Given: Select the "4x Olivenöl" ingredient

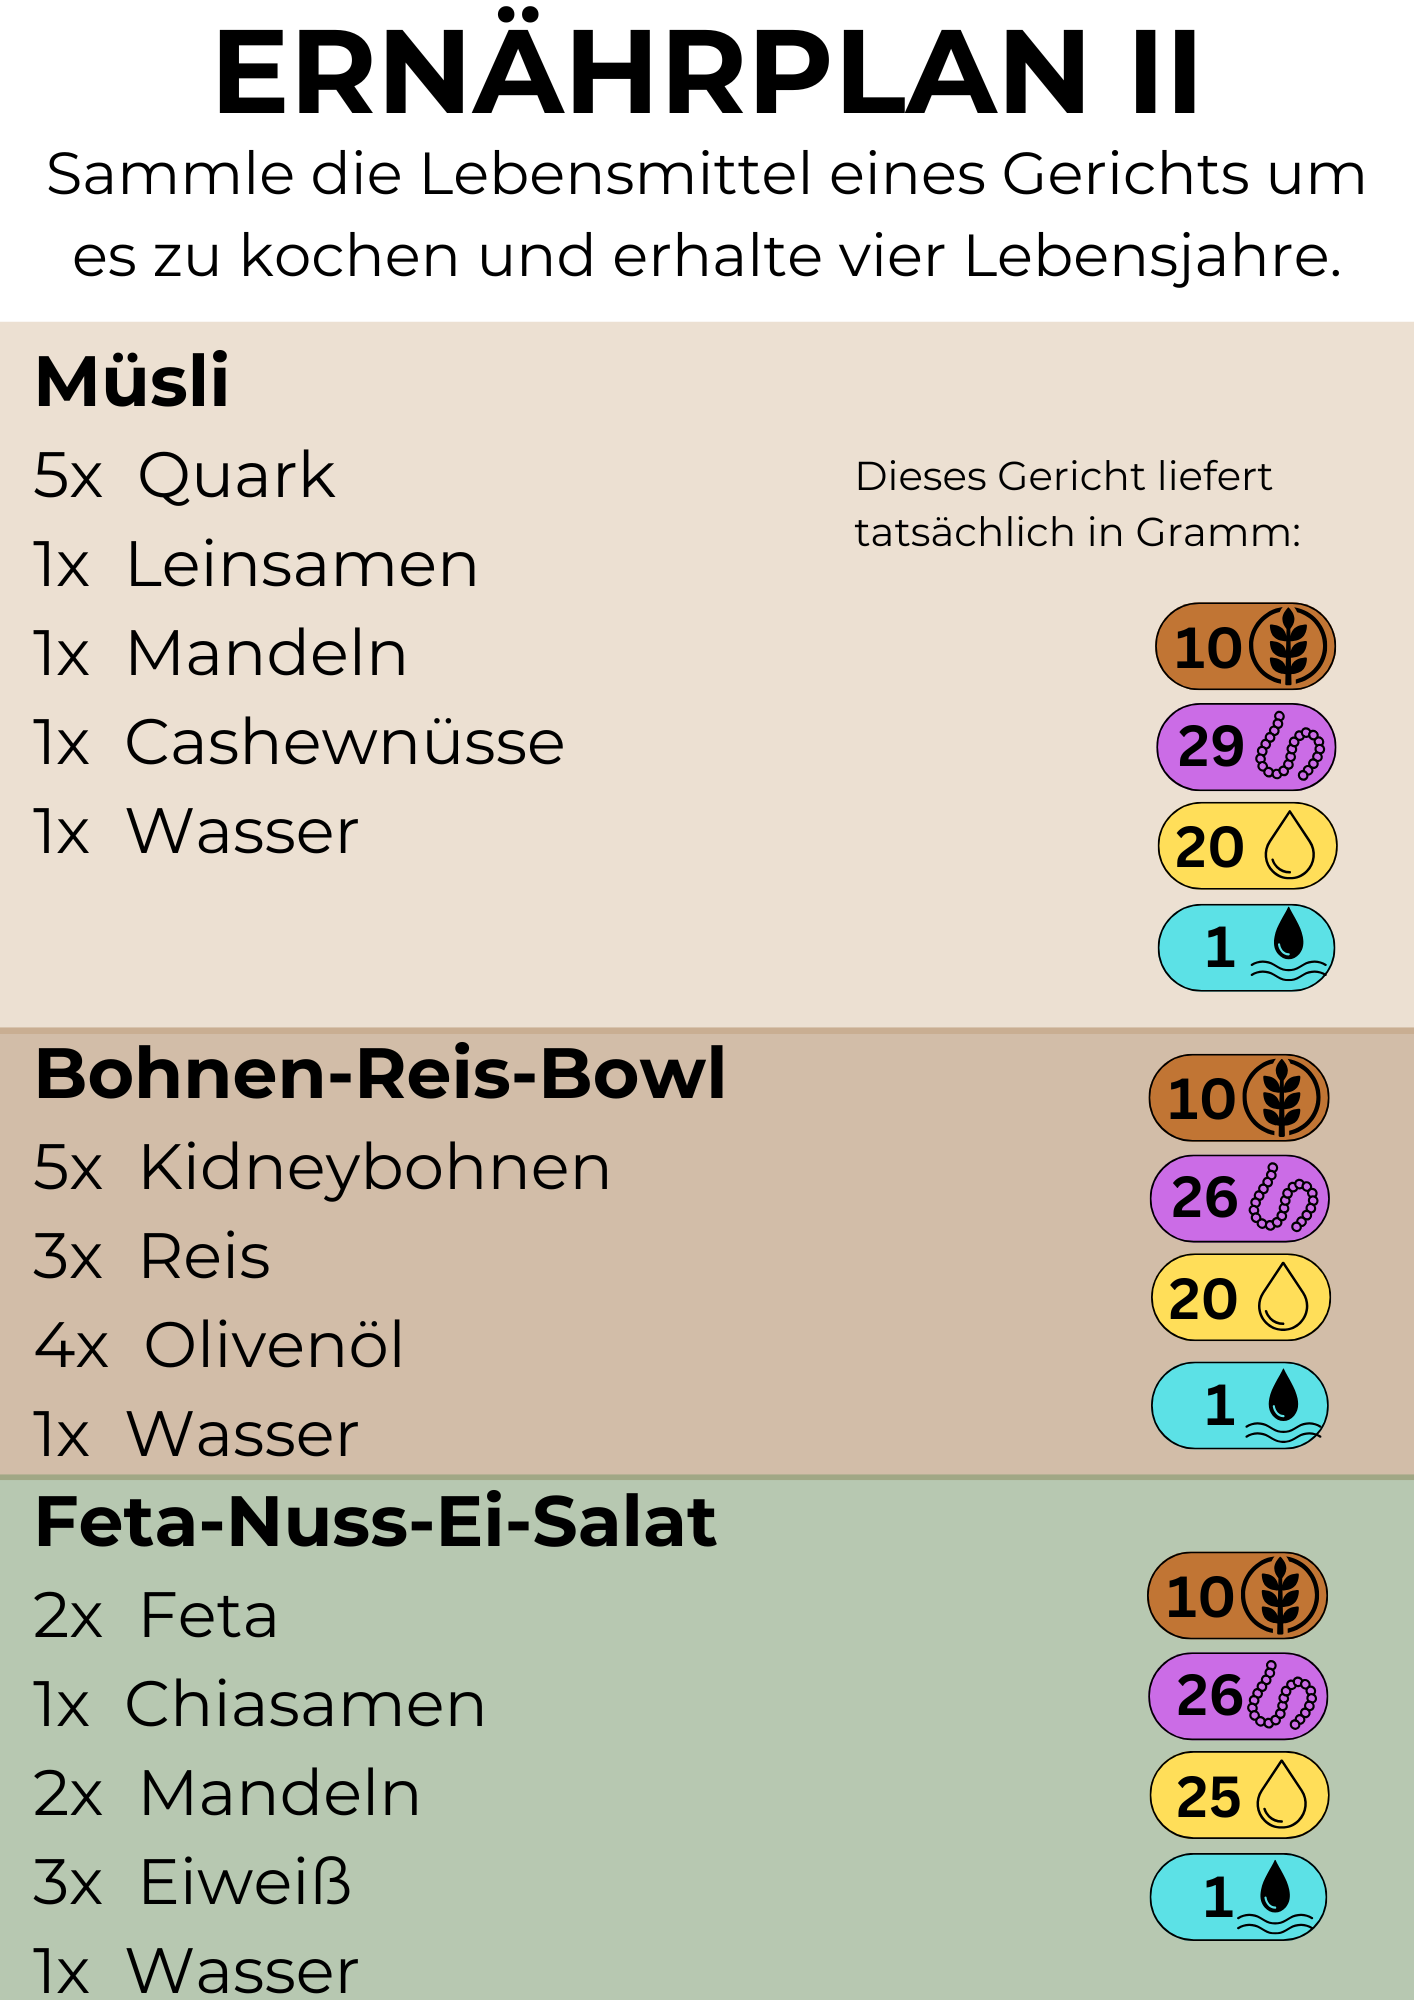Looking at the screenshot, I should [x=219, y=1345].
